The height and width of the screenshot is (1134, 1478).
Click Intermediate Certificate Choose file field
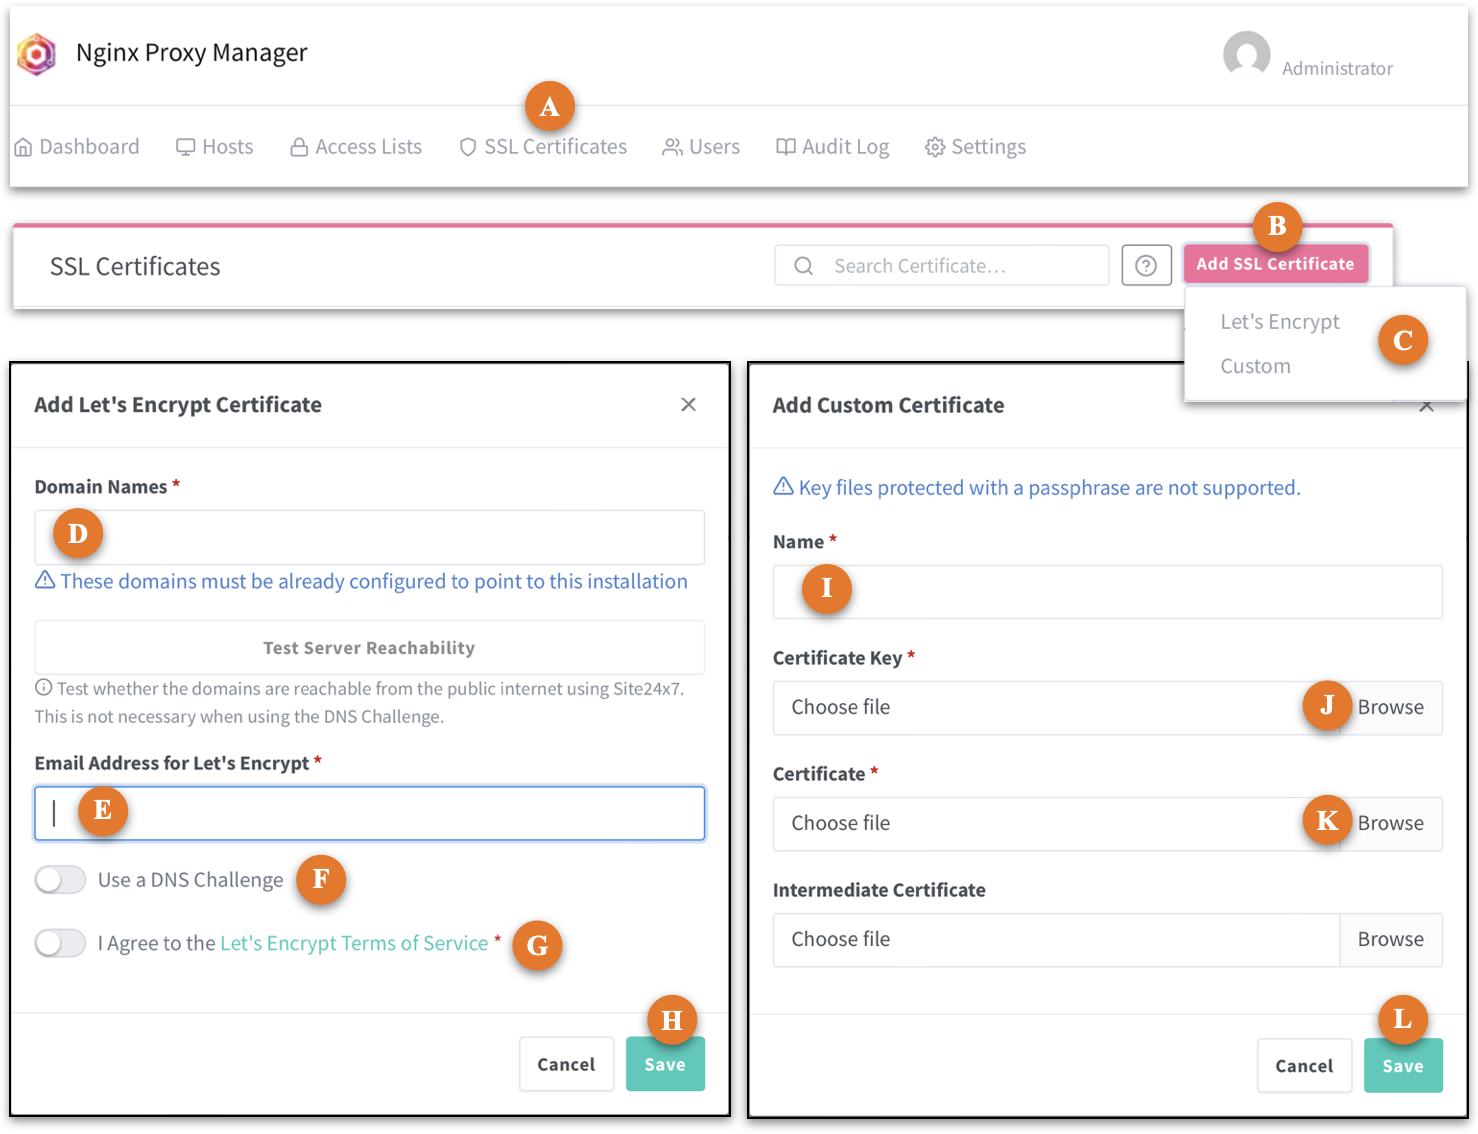(1056, 940)
